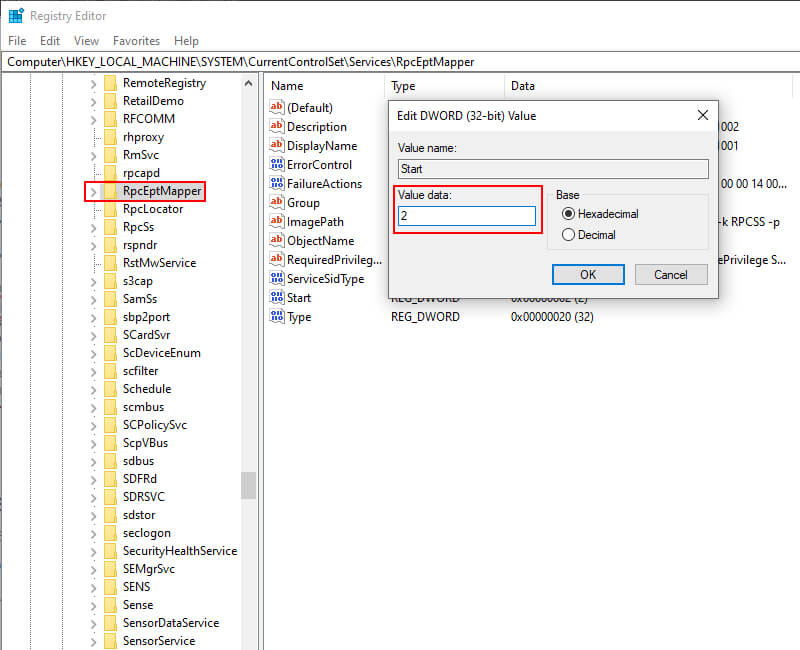This screenshot has height=650, width=800.
Task: Click the Value name field showing Start
Action: [553, 169]
